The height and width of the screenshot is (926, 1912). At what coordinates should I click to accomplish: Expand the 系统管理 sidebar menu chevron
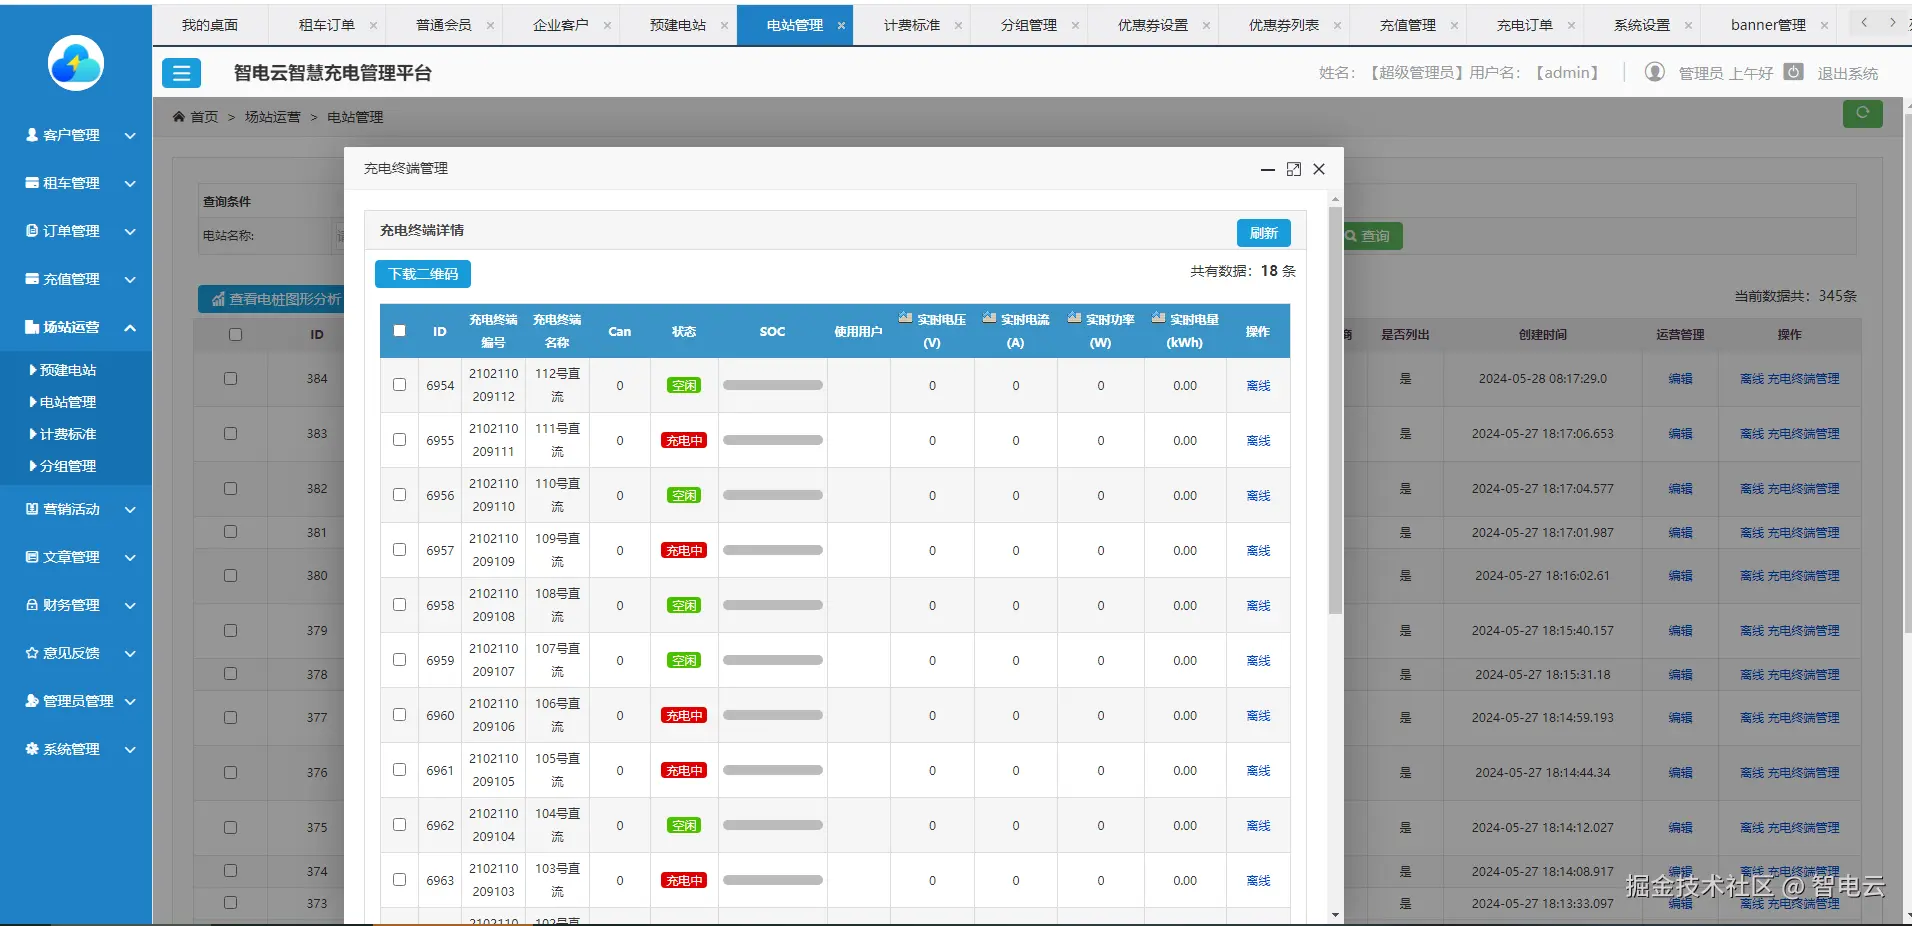tap(130, 749)
